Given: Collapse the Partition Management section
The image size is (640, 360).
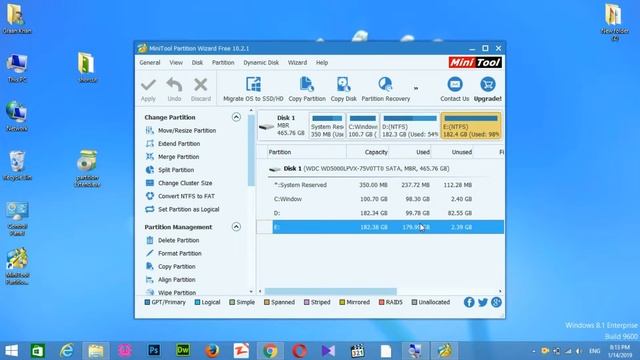Looking at the screenshot, I should pyautogui.click(x=236, y=227).
